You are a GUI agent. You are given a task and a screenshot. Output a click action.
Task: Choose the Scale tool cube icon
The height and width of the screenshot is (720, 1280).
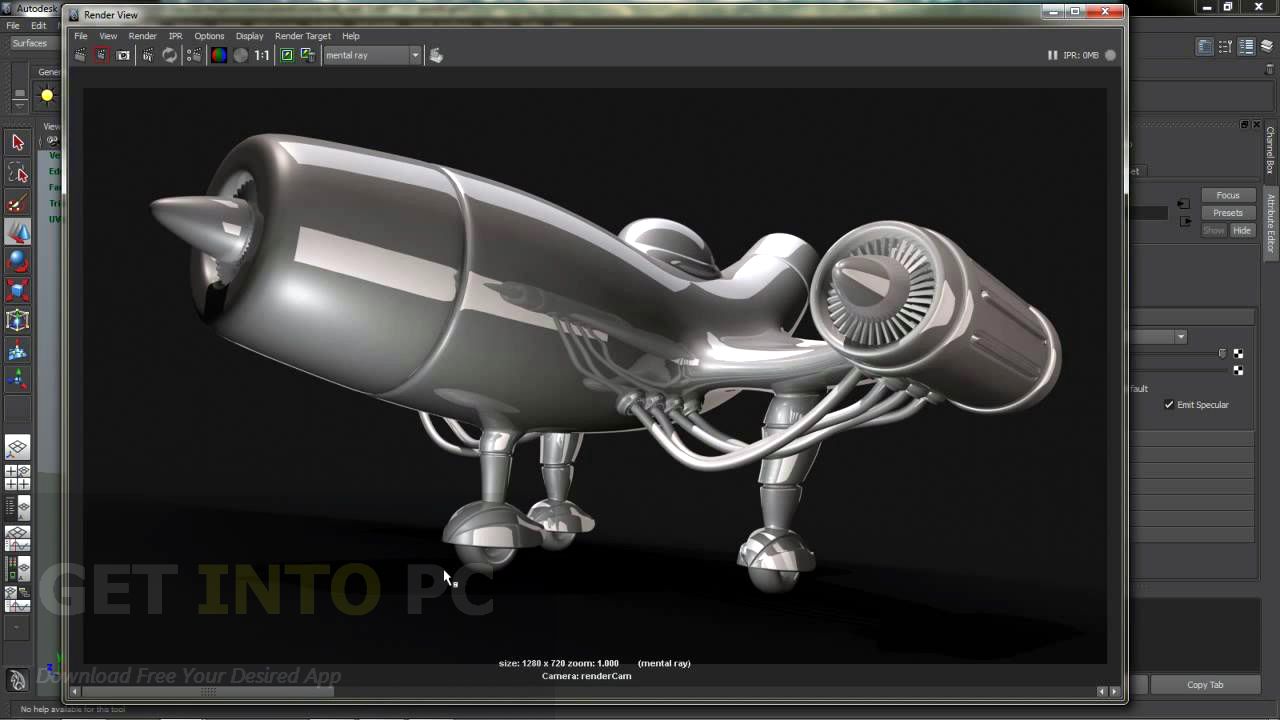point(18,291)
